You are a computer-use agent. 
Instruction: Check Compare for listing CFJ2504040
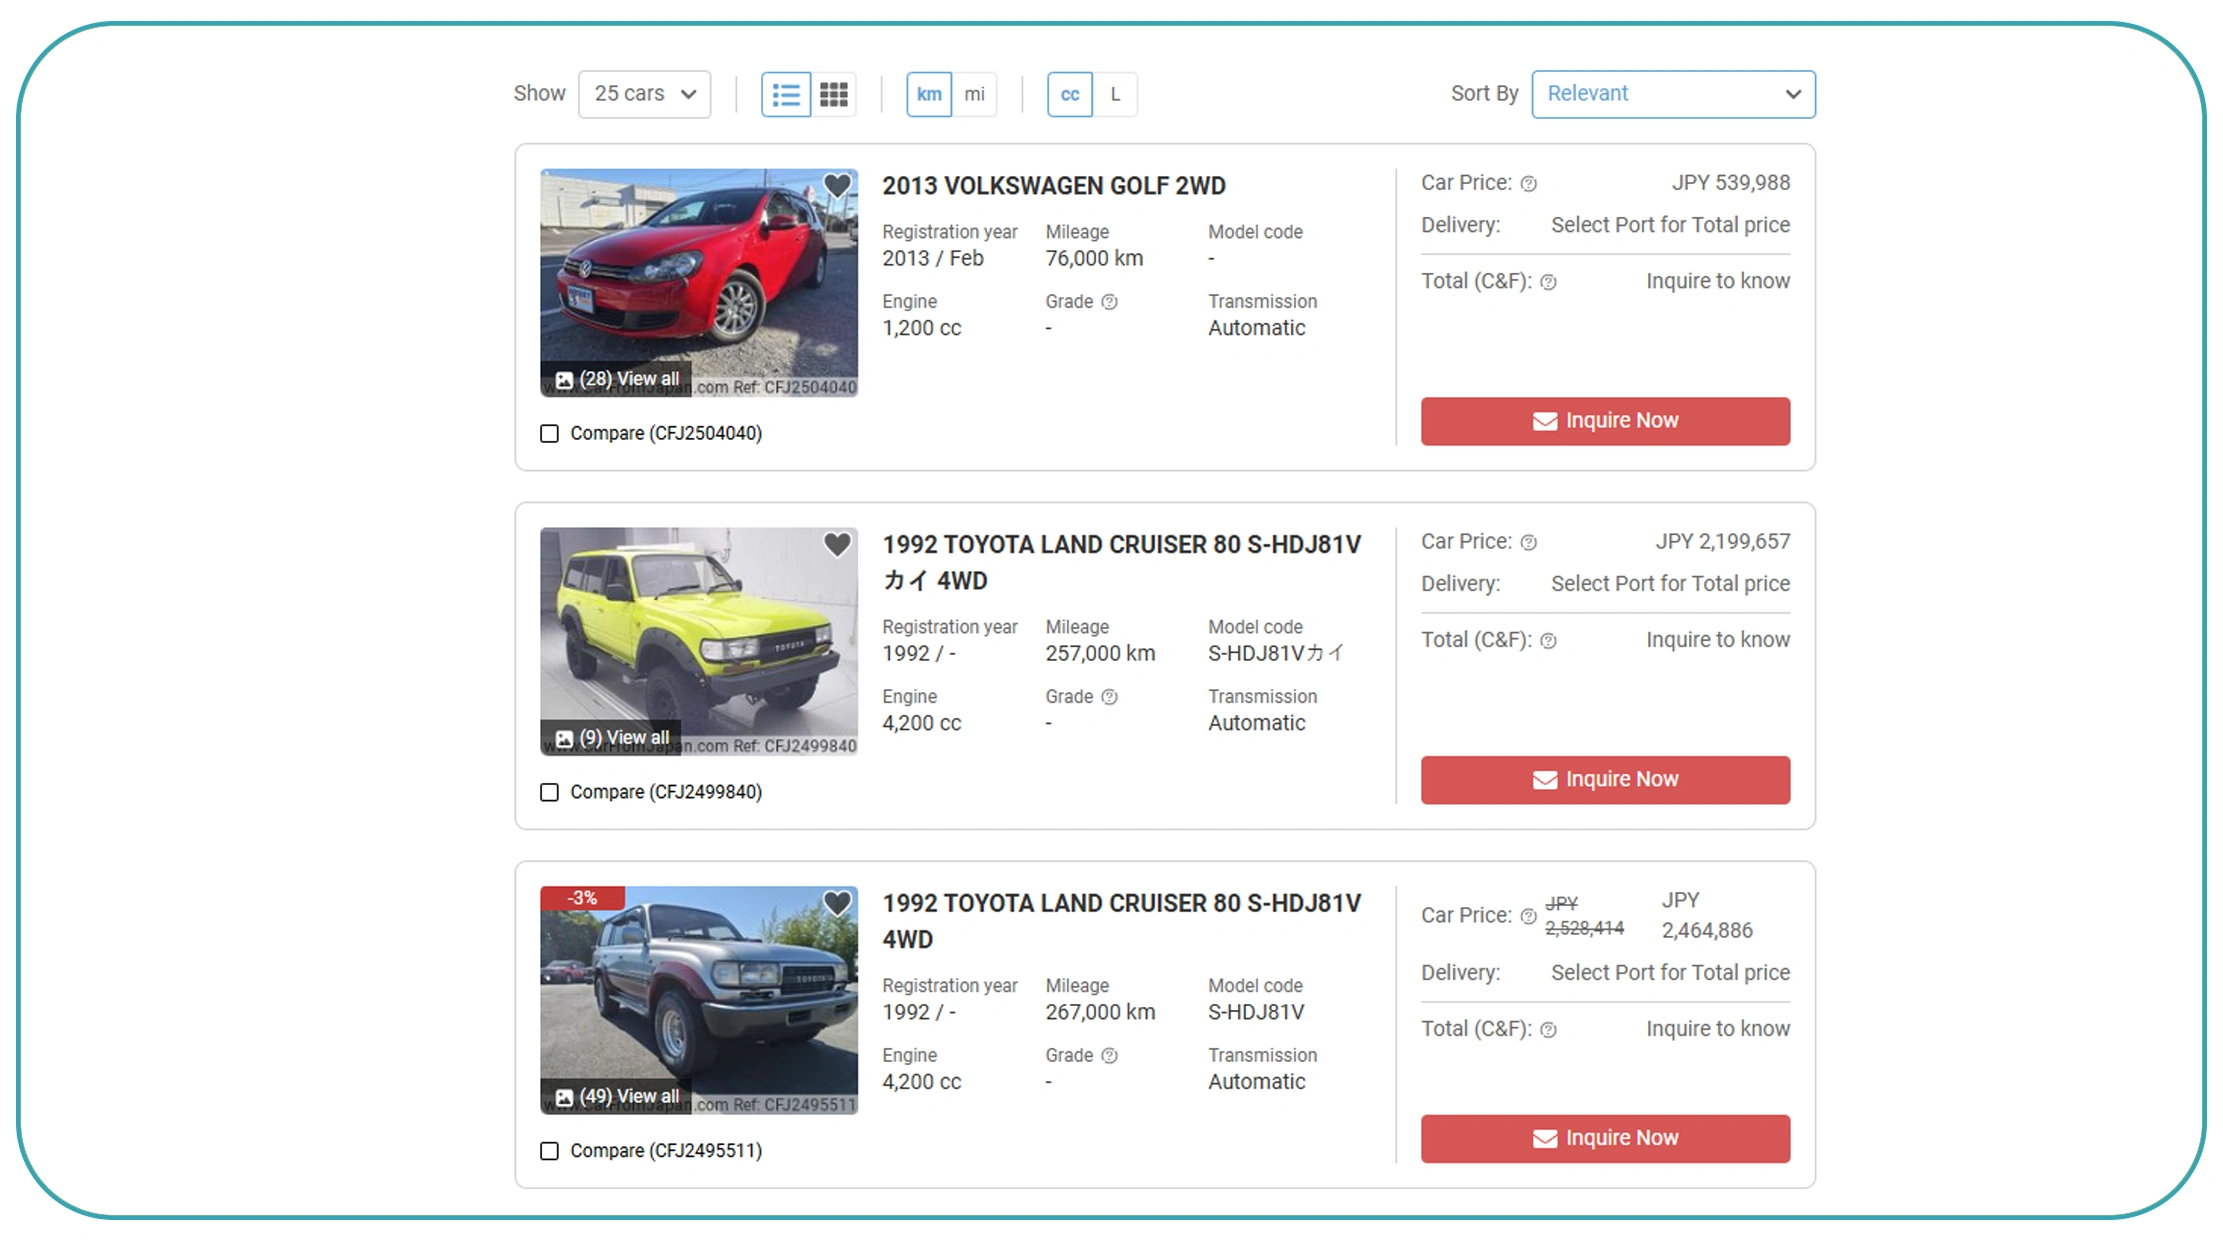point(549,433)
